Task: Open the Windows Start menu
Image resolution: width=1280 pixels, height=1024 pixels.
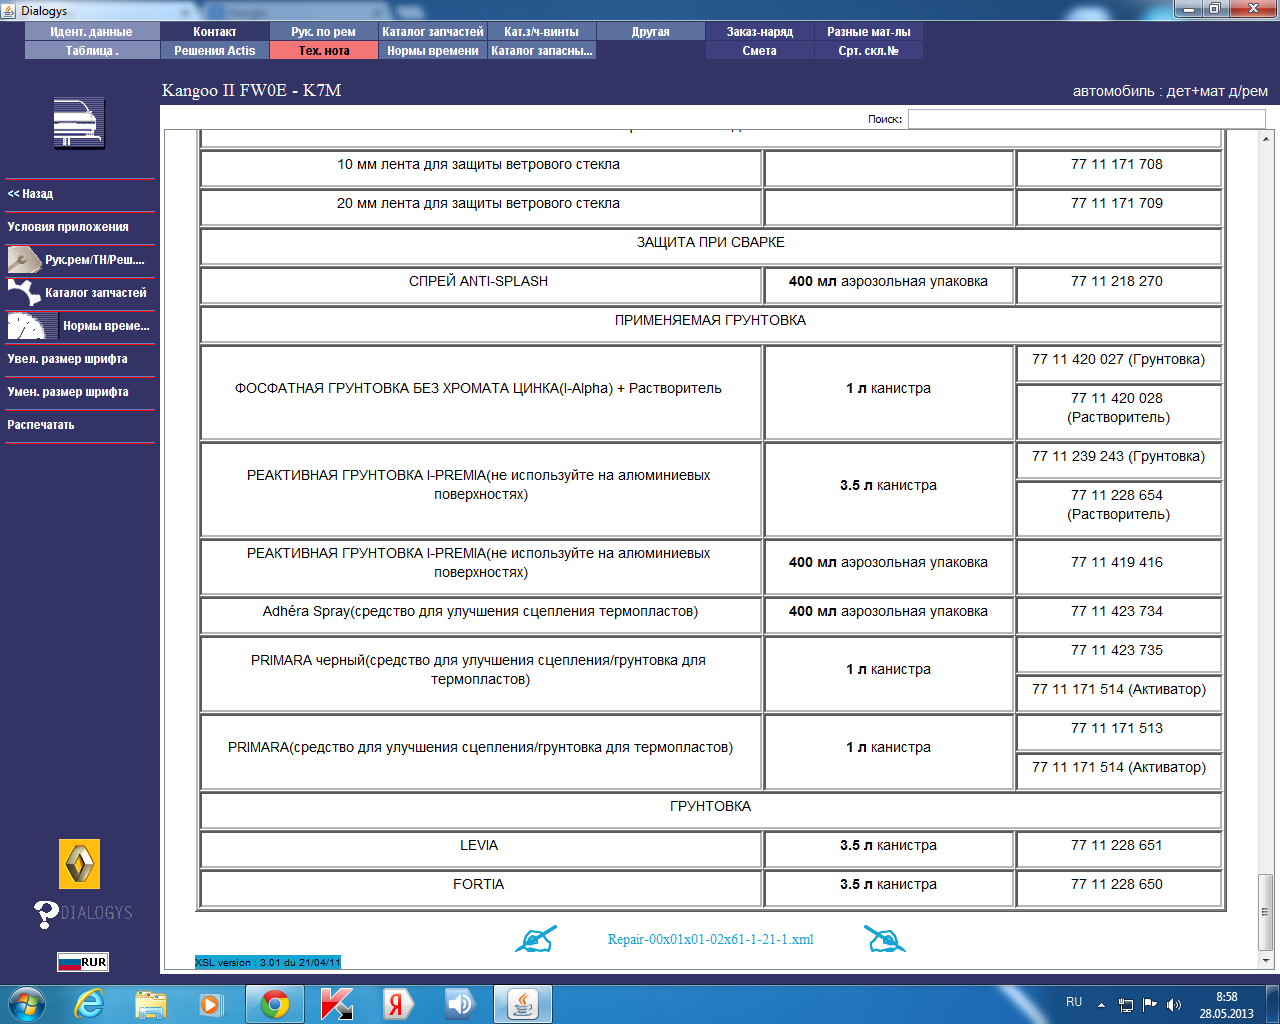Action: [x=27, y=1004]
